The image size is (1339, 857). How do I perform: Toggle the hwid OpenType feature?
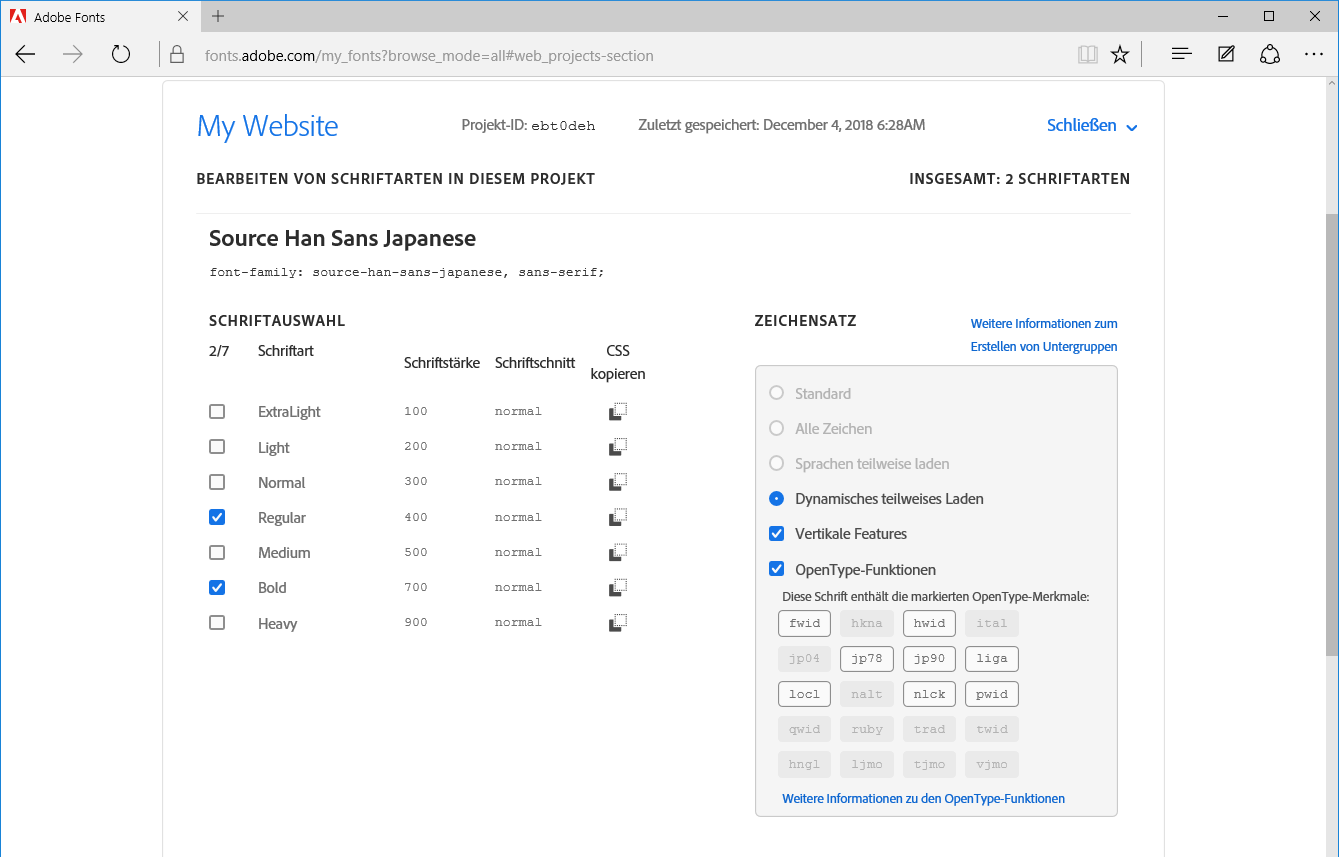(x=929, y=623)
